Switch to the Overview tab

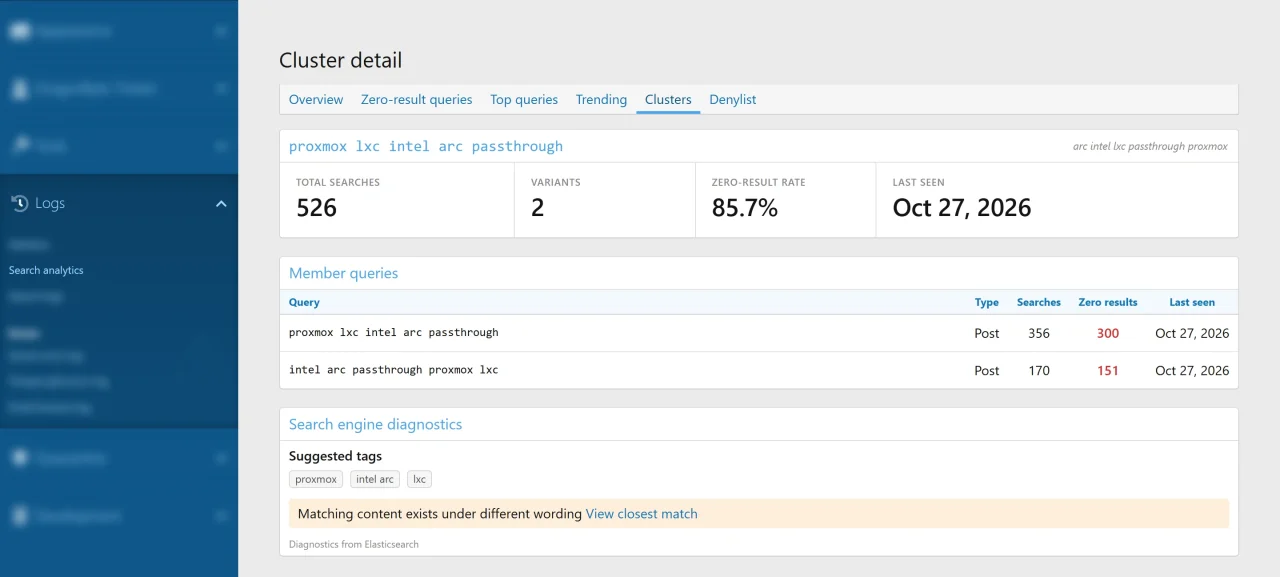click(316, 99)
